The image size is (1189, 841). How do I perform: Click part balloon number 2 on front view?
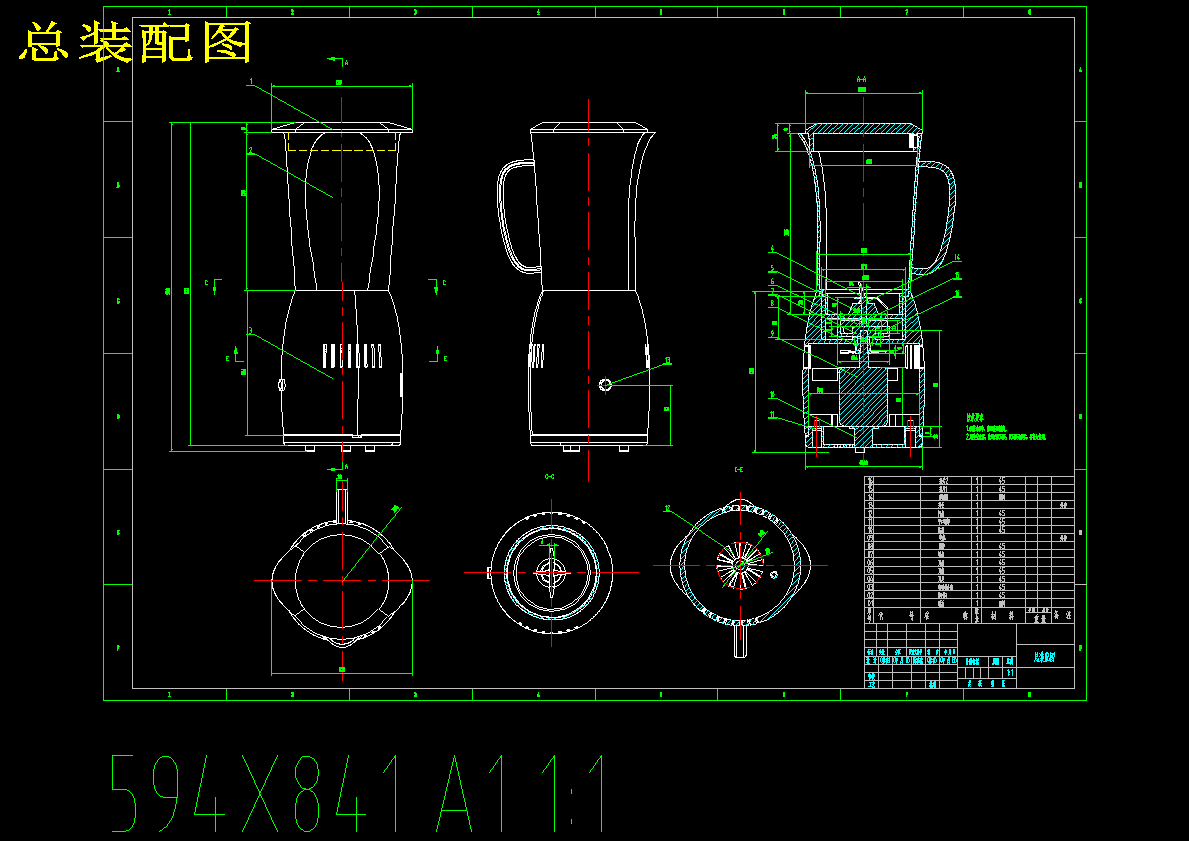coord(251,151)
